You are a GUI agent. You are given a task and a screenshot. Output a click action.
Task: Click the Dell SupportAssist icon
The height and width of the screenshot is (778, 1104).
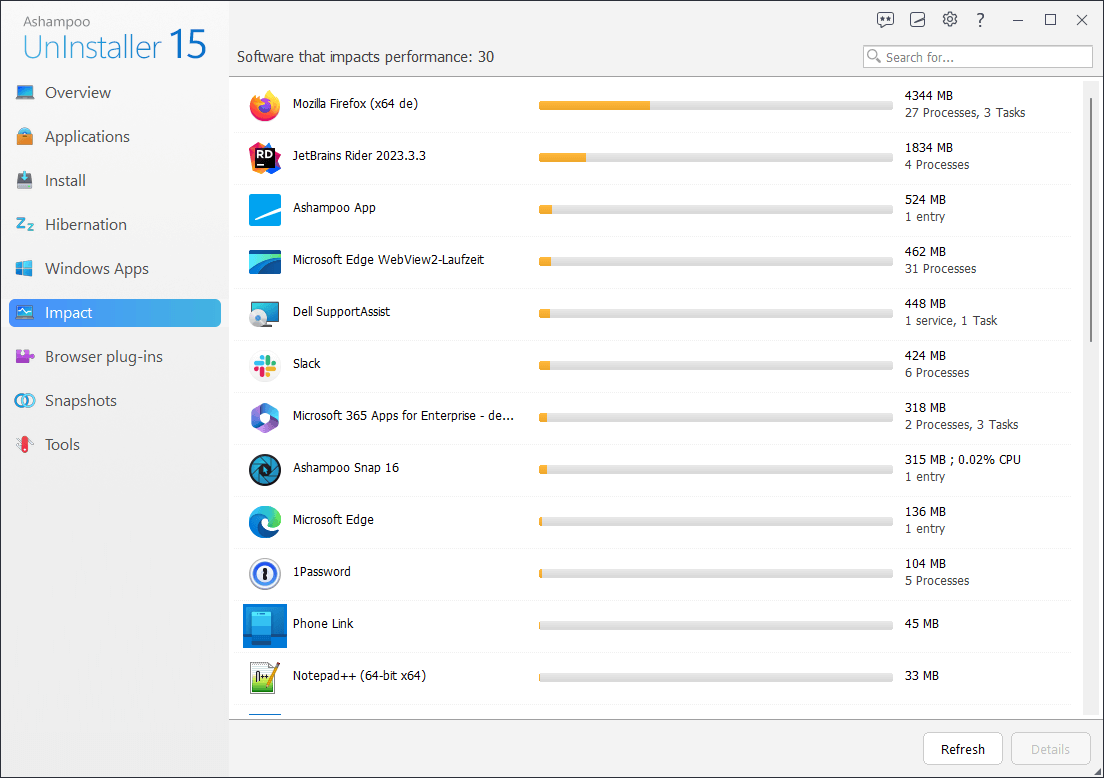point(264,314)
